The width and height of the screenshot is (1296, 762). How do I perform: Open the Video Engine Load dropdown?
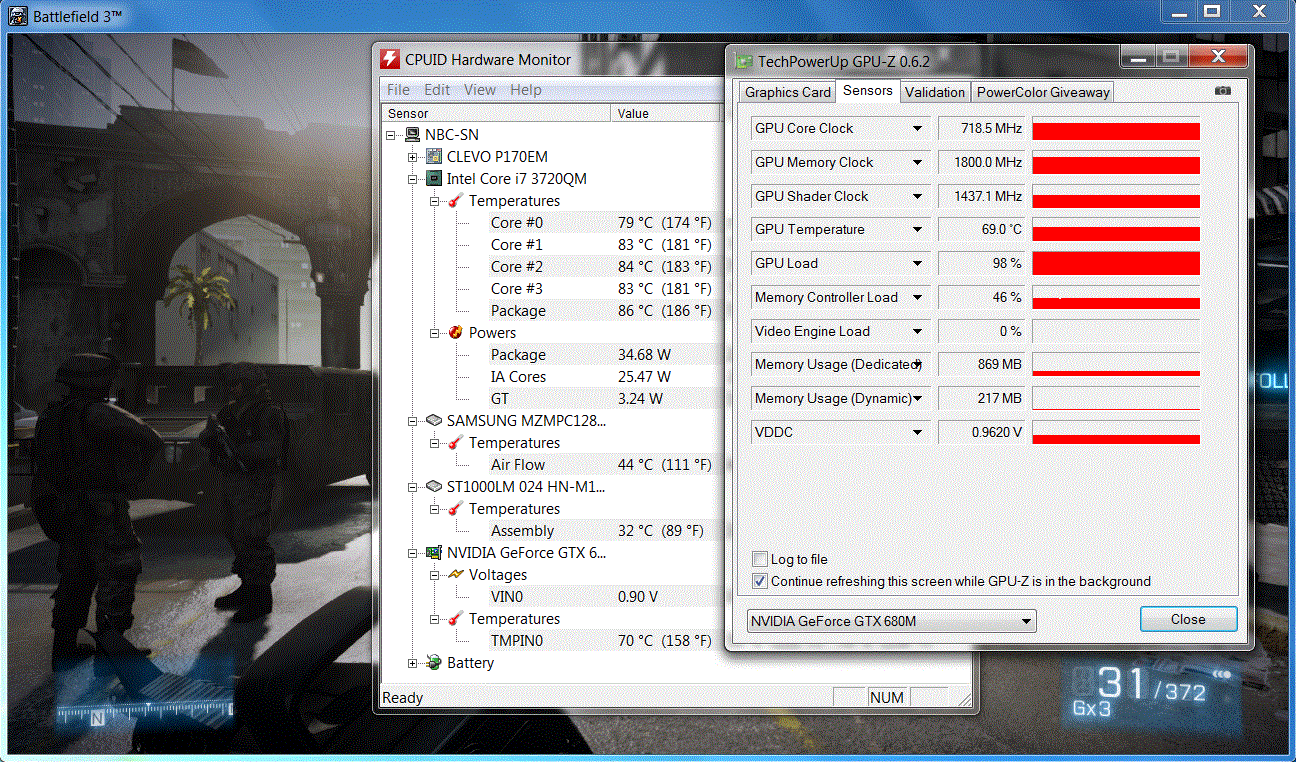pos(917,332)
